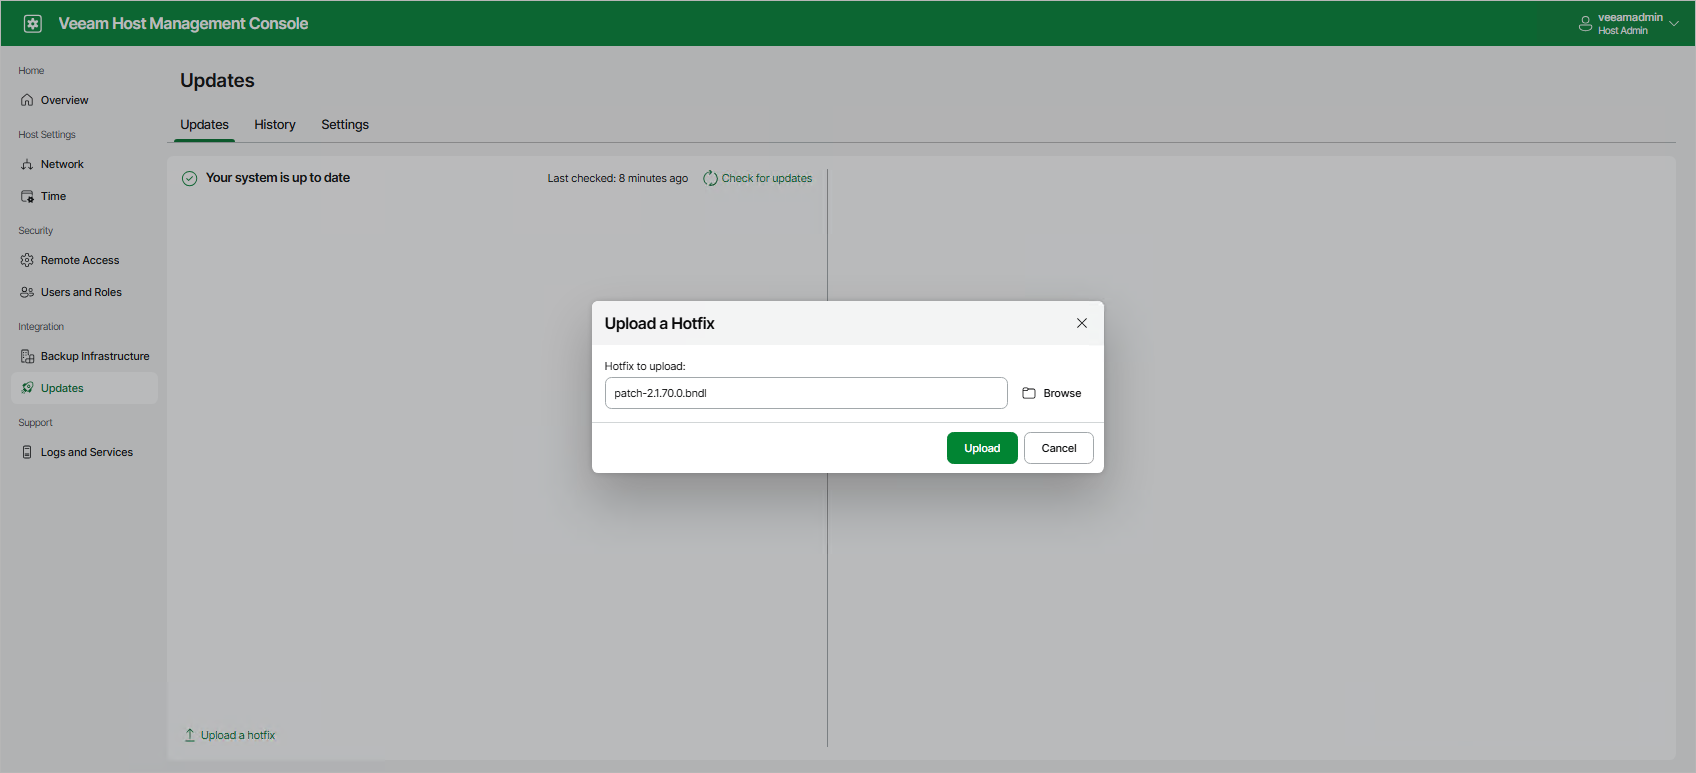Click the 'Hotfix to upload:' label

(x=645, y=366)
